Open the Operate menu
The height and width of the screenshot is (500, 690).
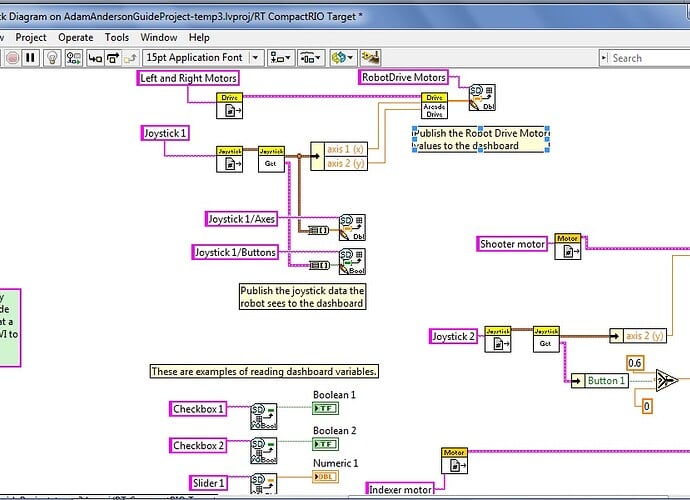click(76, 37)
